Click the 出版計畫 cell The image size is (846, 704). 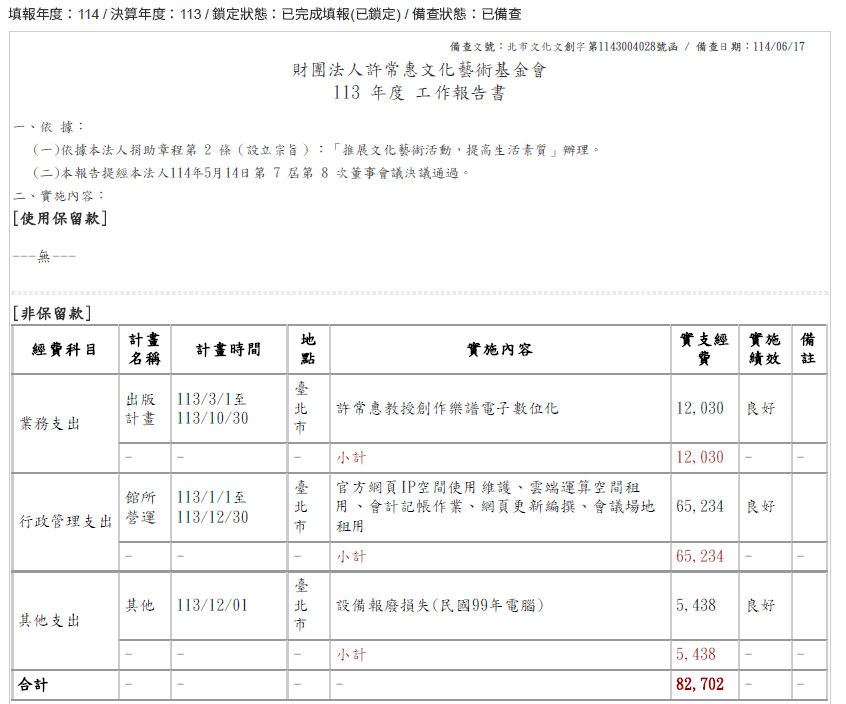tap(141, 408)
